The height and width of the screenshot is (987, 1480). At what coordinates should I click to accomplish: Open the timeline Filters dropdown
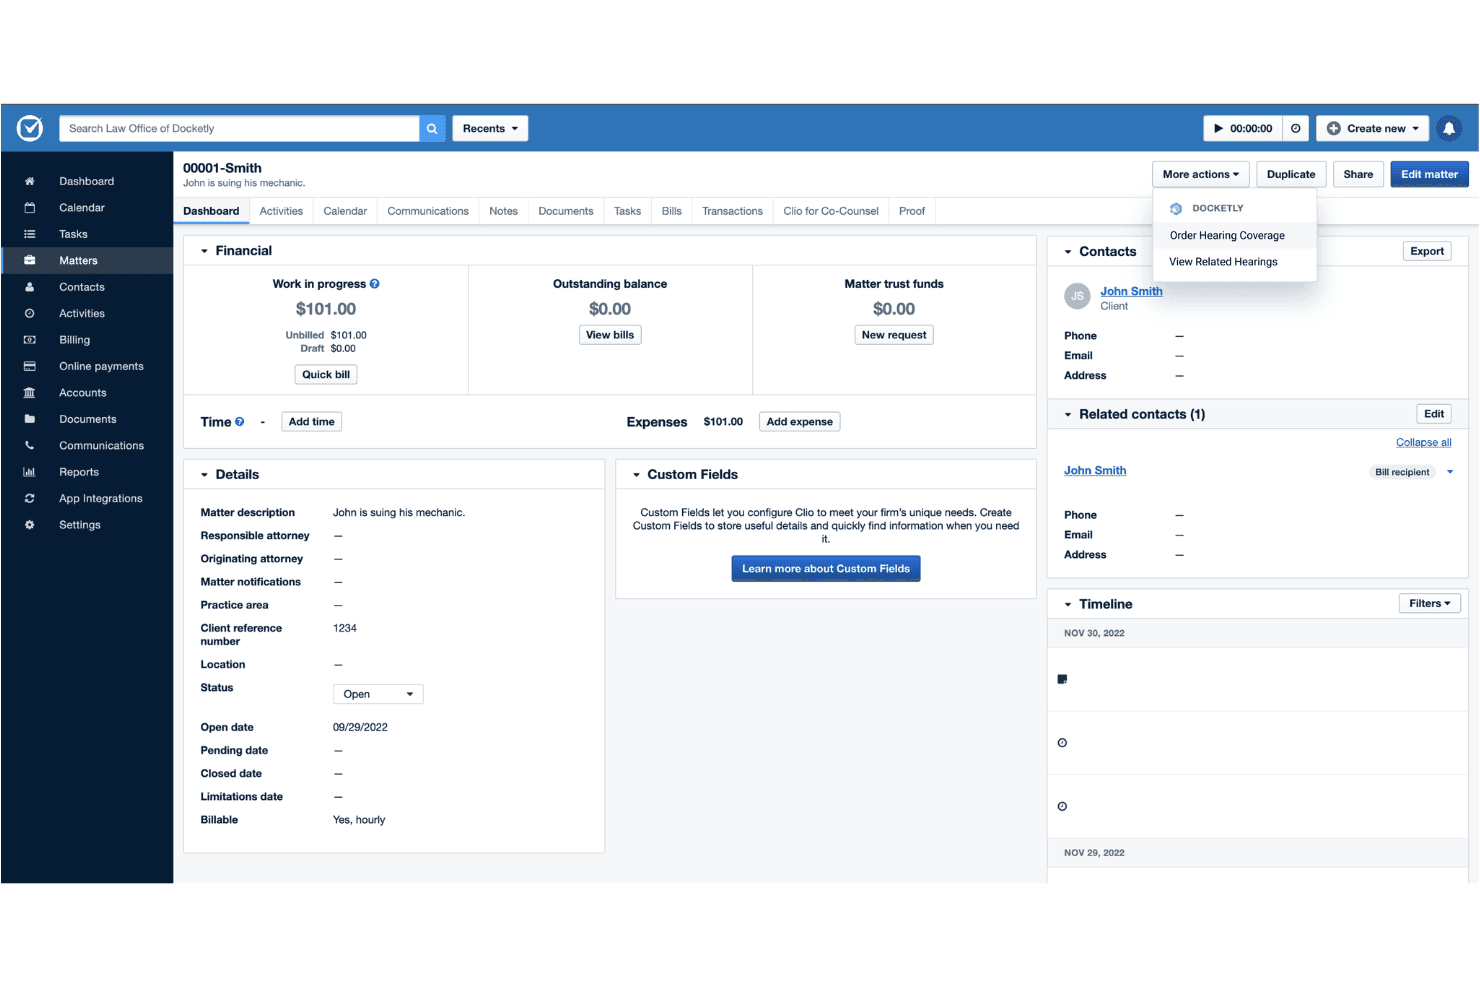1429,603
